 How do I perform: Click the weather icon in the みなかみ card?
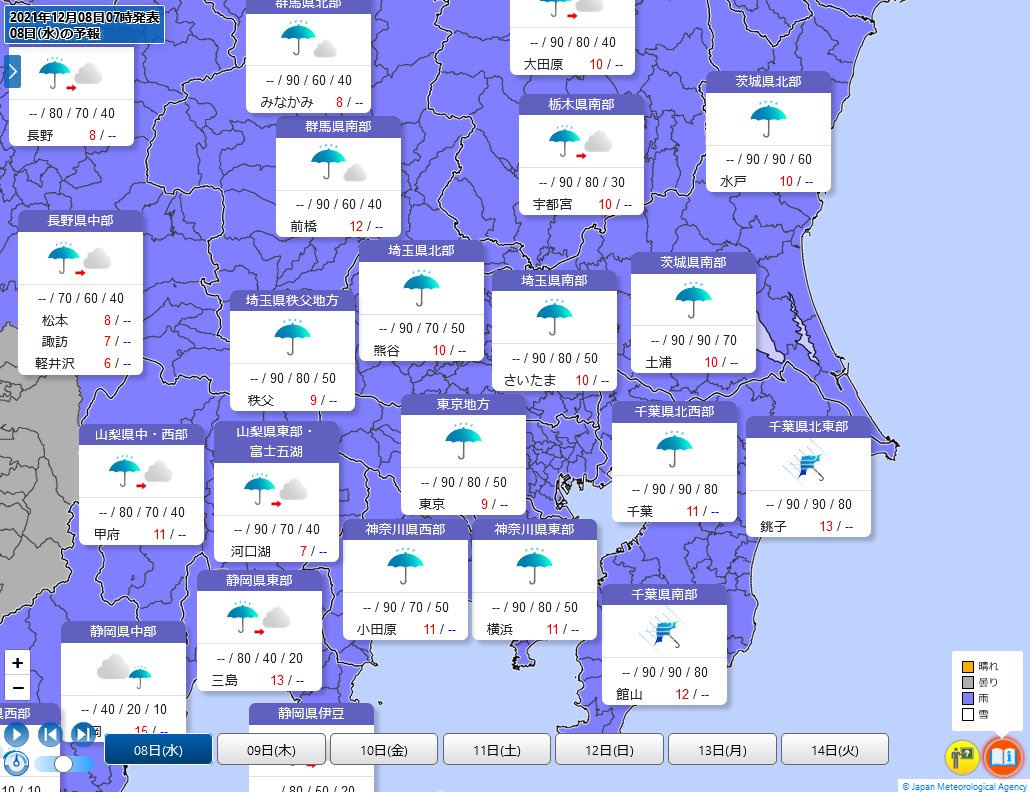pyautogui.click(x=309, y=39)
